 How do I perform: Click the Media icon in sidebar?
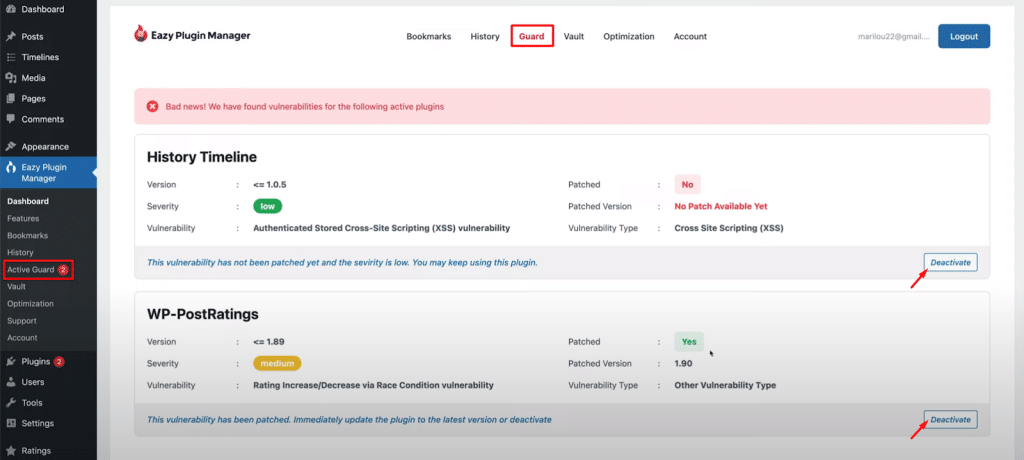10,78
